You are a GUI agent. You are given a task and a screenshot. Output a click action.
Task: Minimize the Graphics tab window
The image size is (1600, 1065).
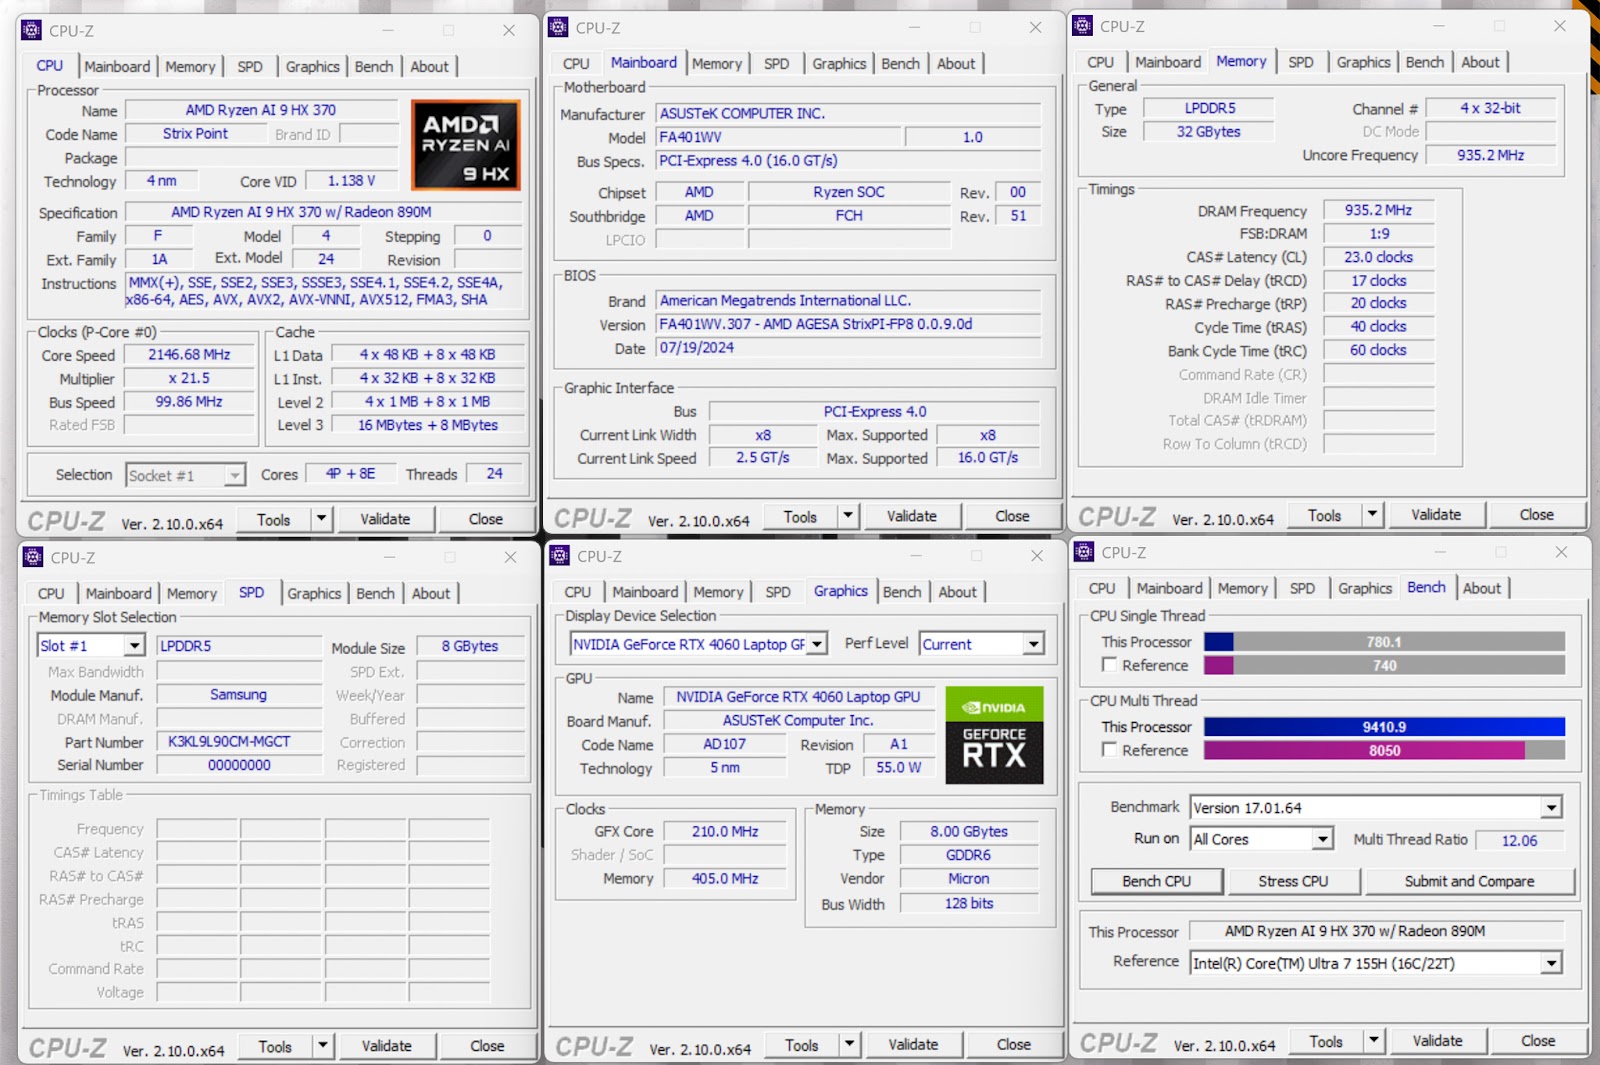915,555
